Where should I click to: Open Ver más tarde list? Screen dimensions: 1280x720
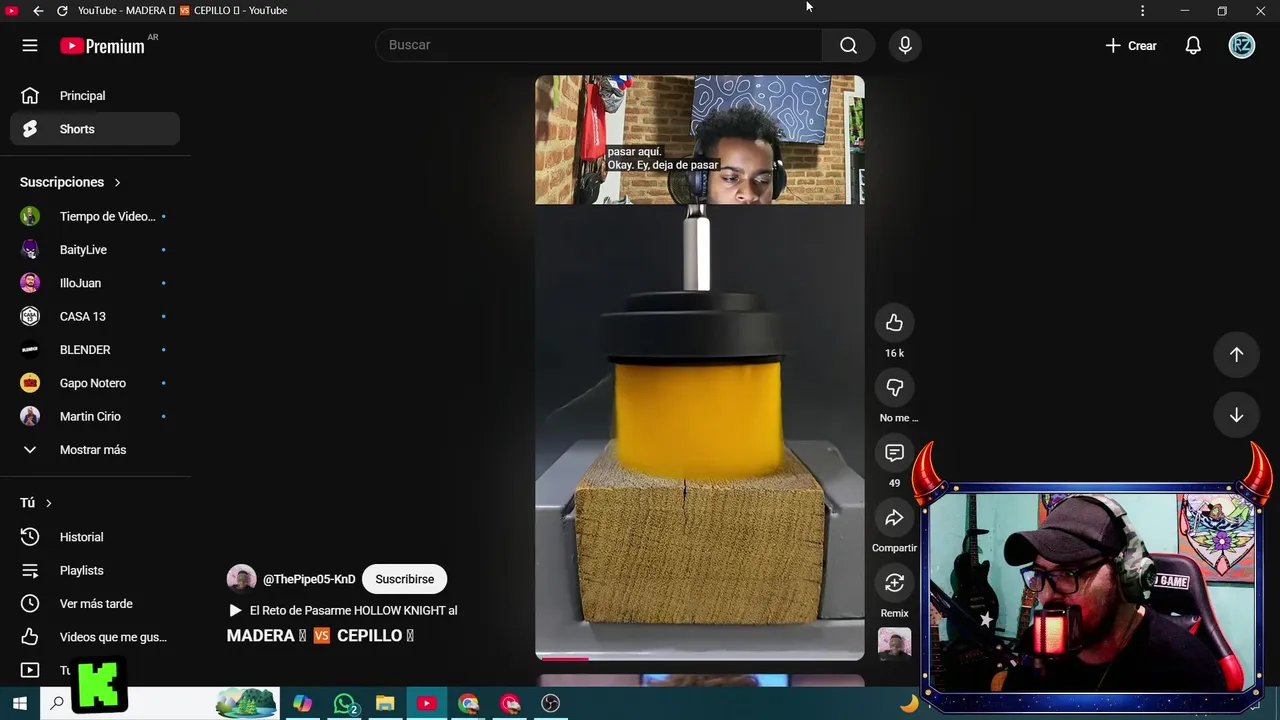(x=95, y=604)
